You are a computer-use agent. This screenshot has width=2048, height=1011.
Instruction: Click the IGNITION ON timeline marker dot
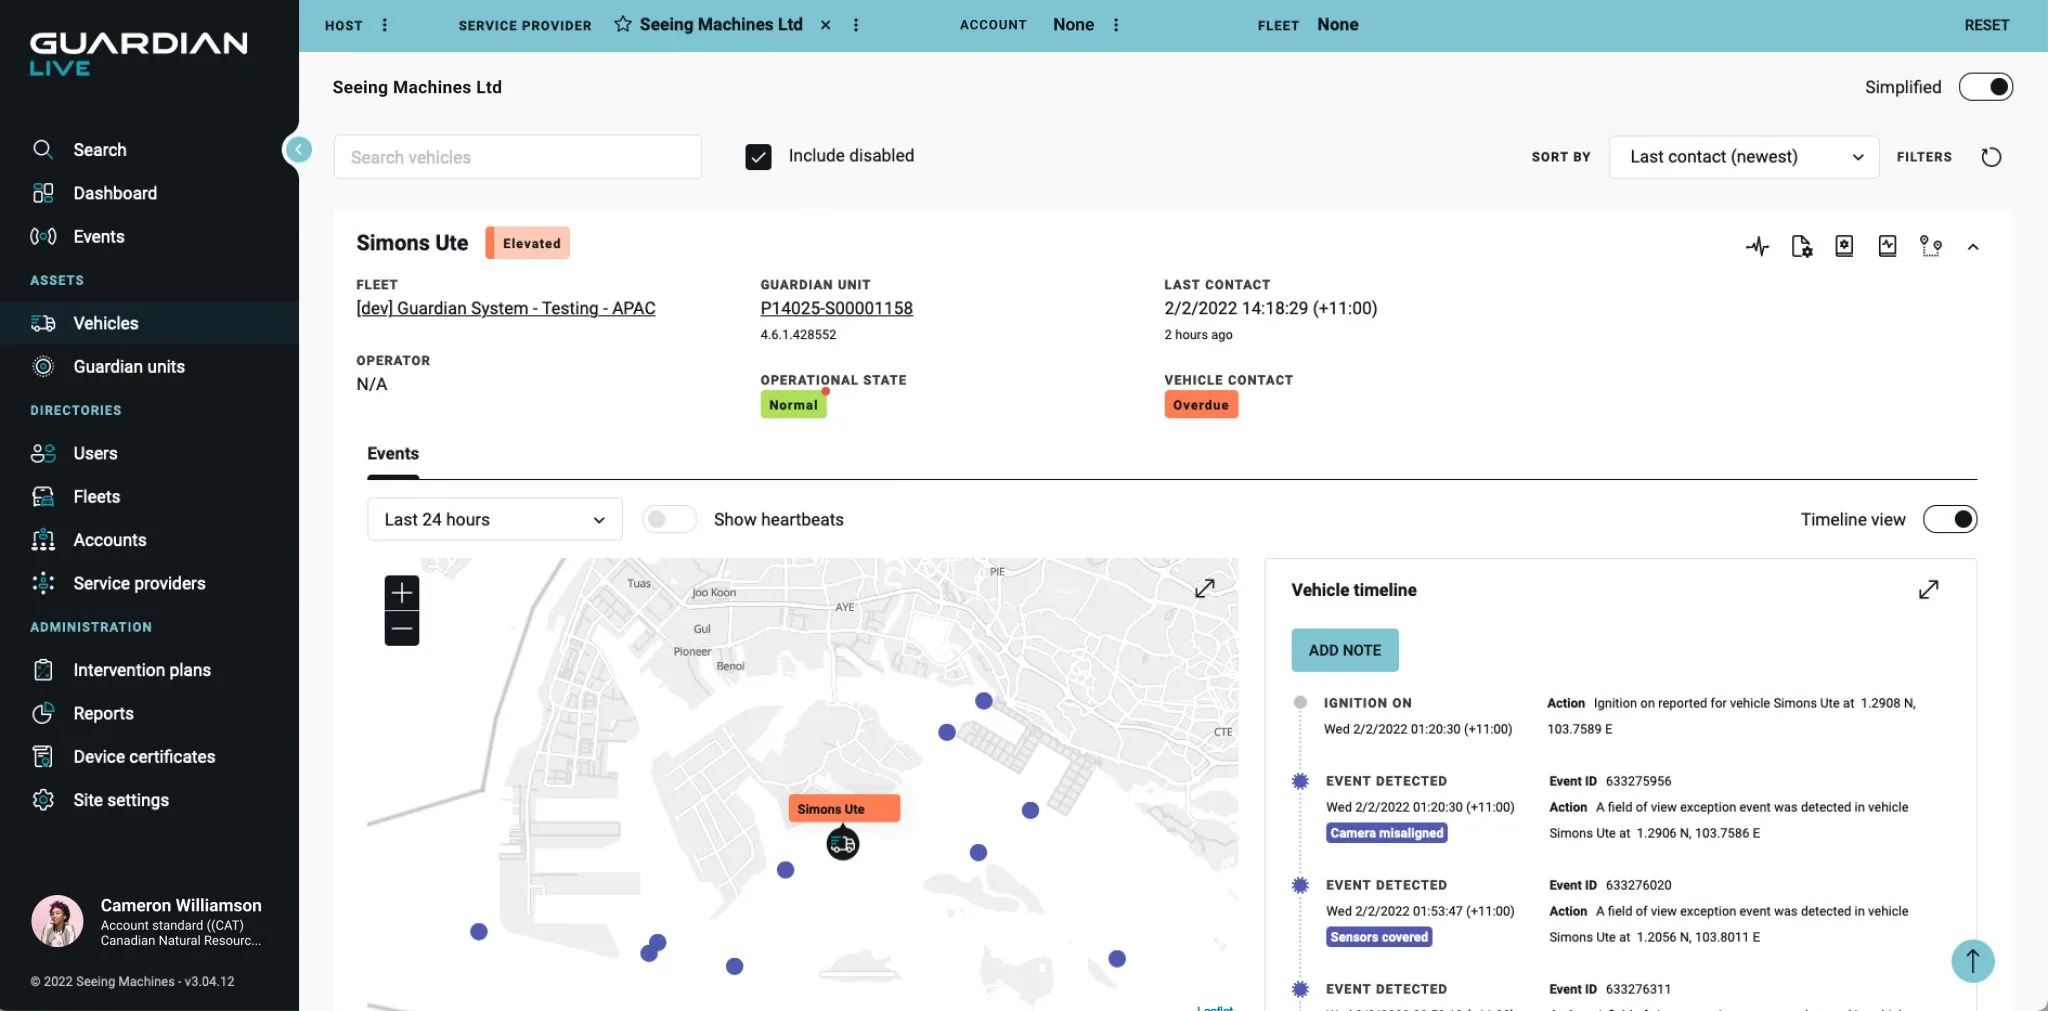click(1300, 703)
